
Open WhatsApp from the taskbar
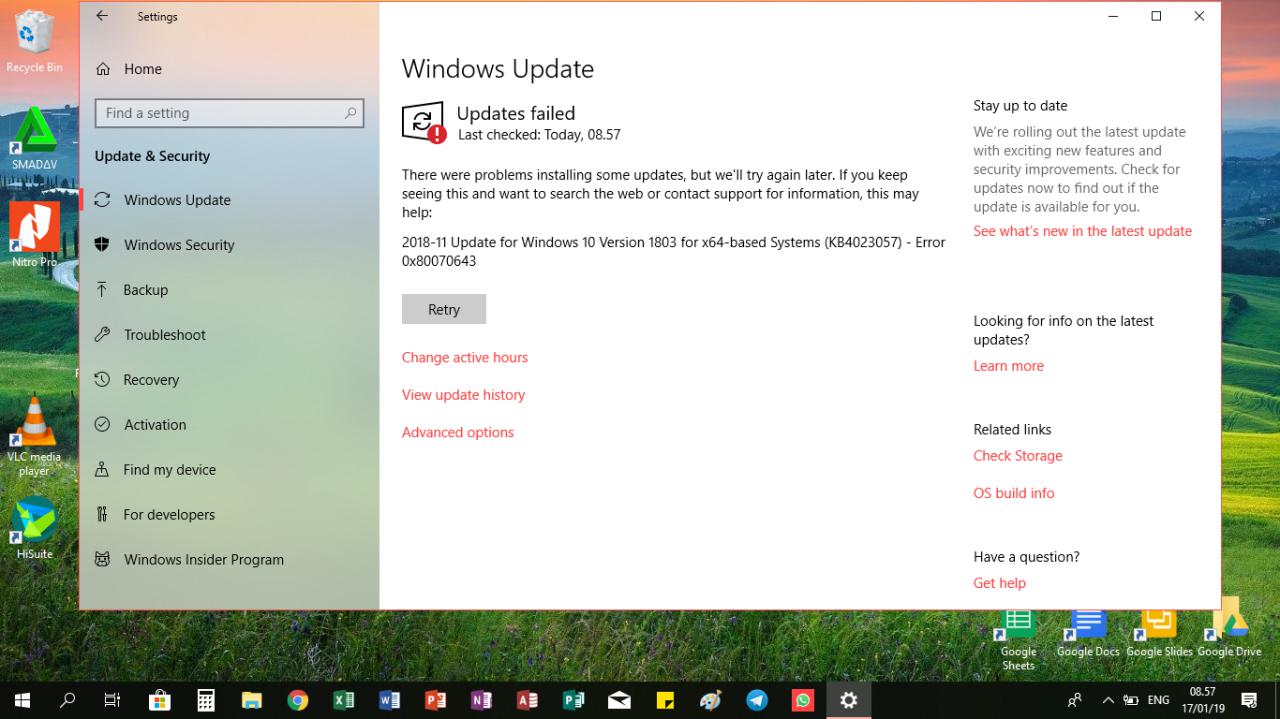coord(803,701)
